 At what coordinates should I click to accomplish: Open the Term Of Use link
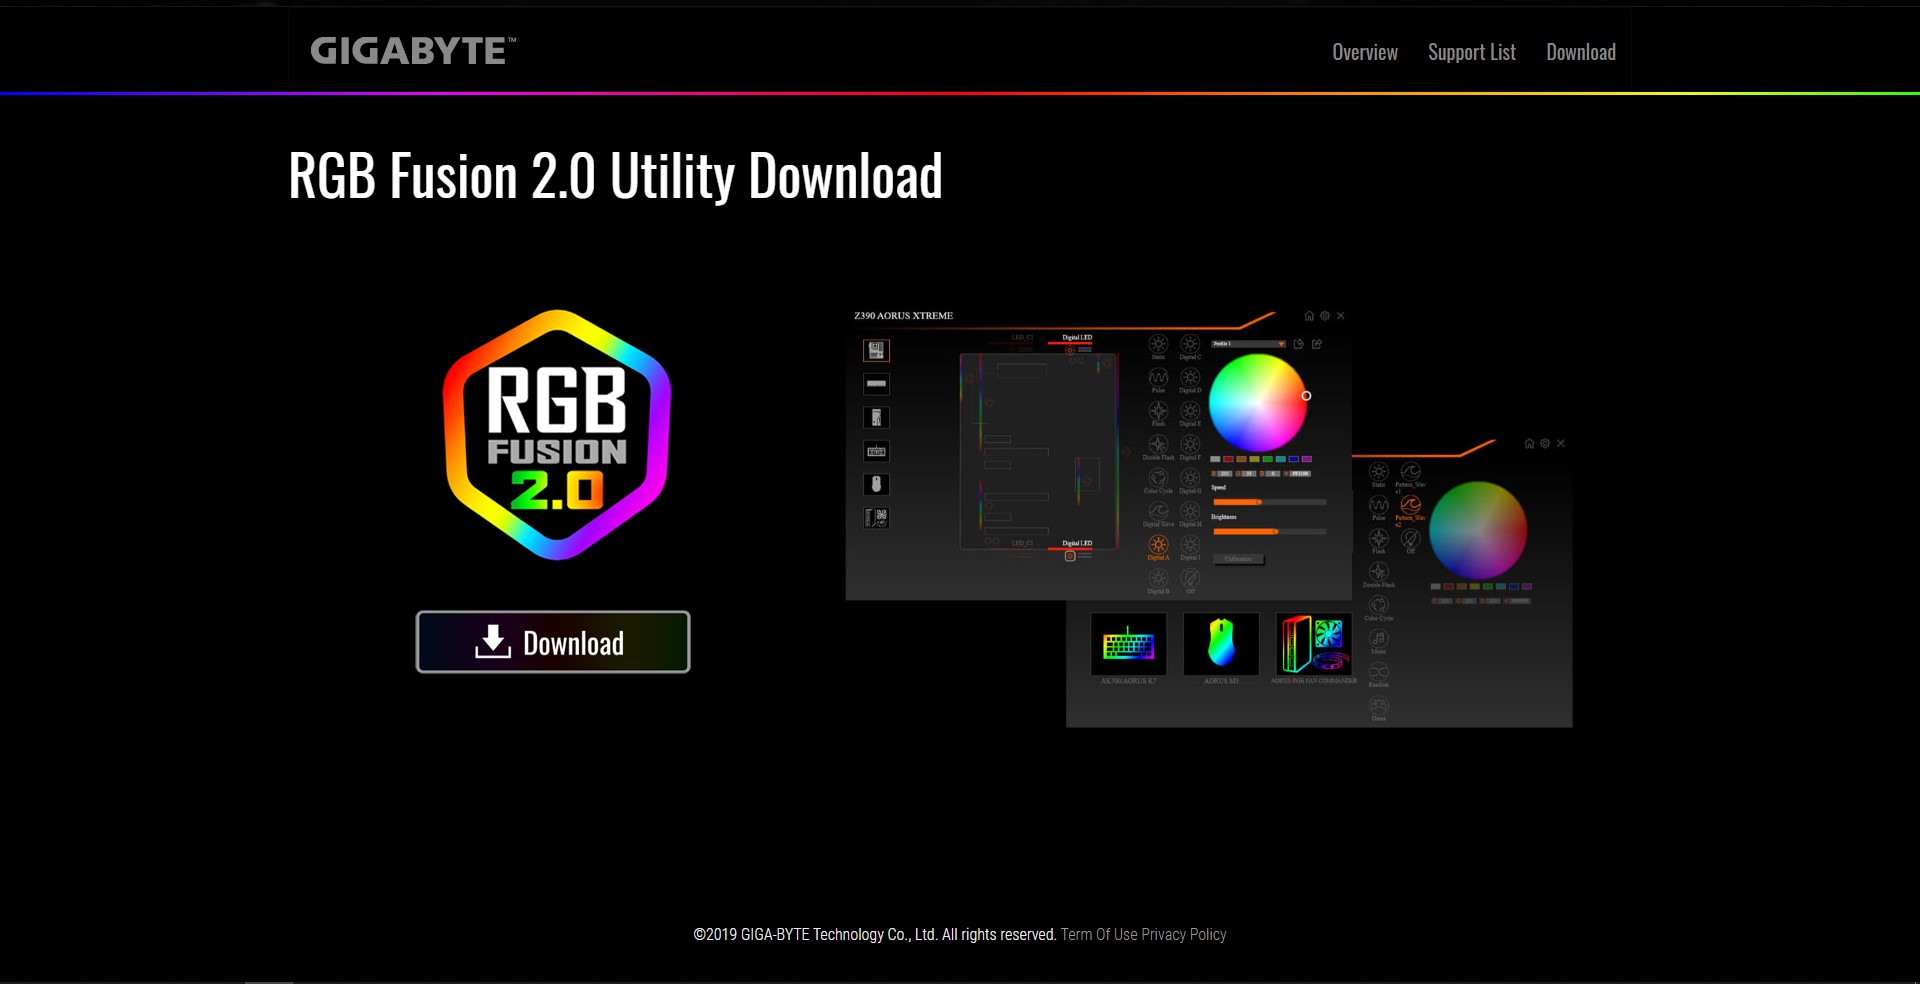1099,934
